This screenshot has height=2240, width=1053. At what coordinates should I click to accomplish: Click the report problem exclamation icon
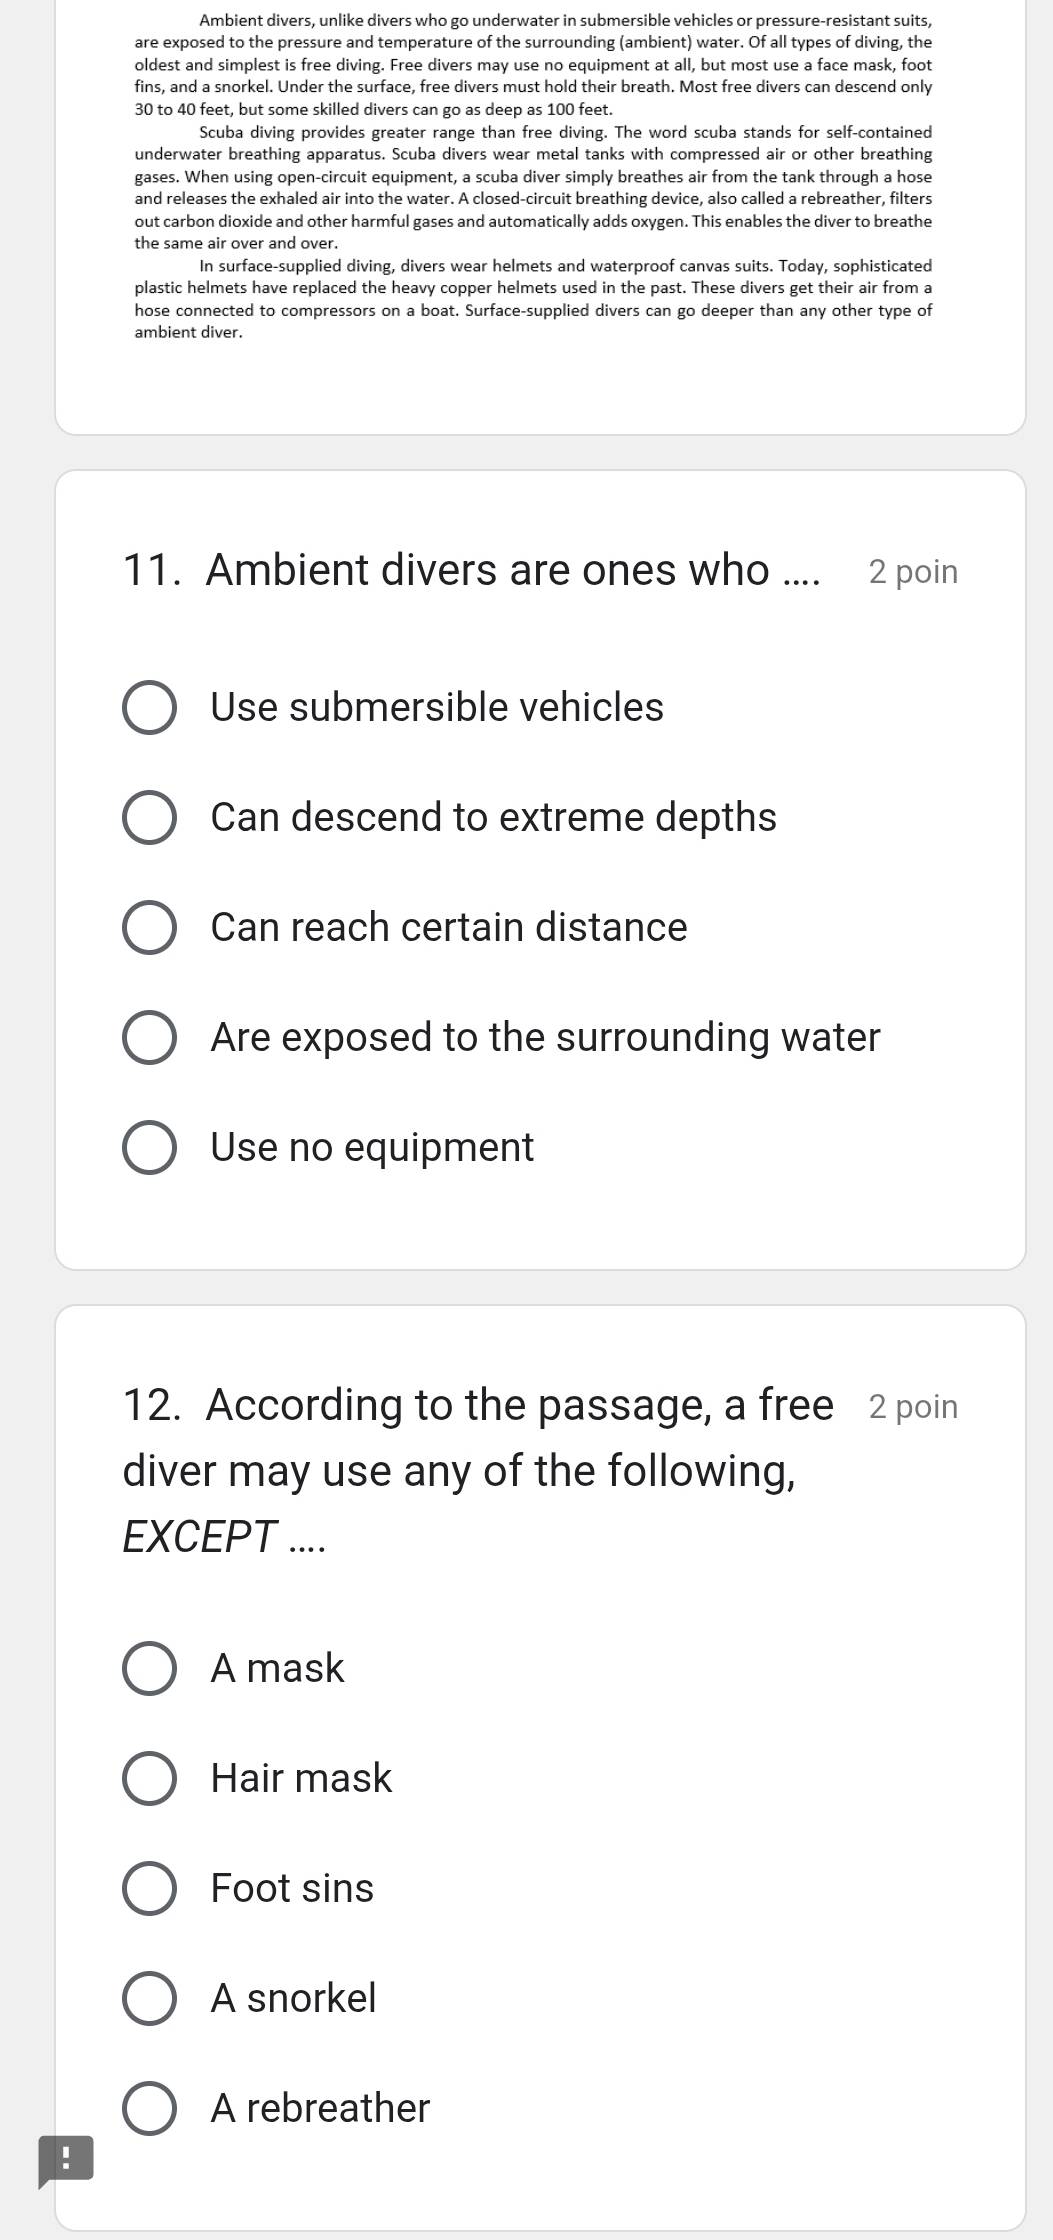(x=65, y=2161)
